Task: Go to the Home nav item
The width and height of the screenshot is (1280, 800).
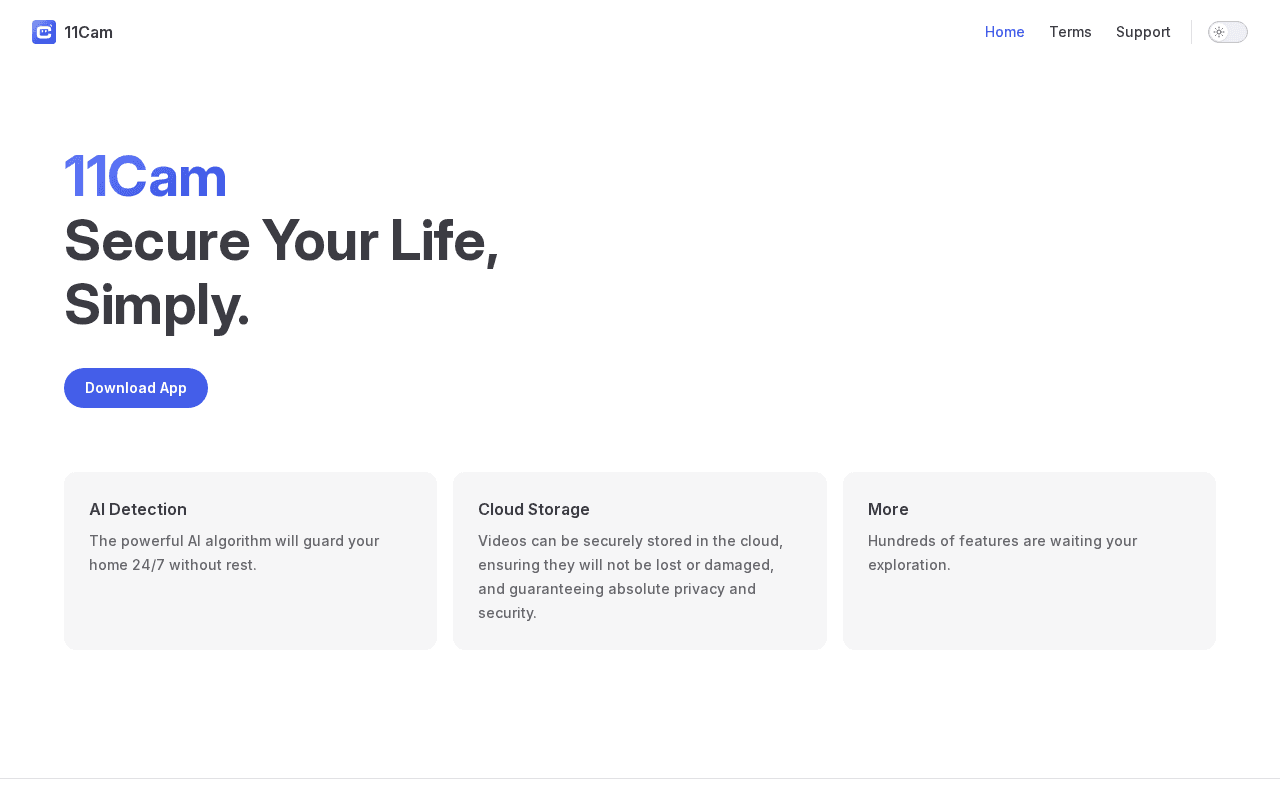Action: 1004,32
